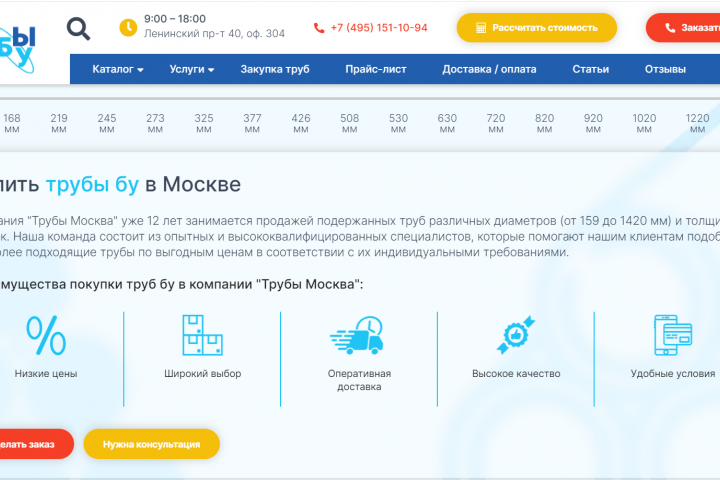Click the yellow clock icon by working hours
The width and height of the screenshot is (720, 480).
pyautogui.click(x=129, y=28)
